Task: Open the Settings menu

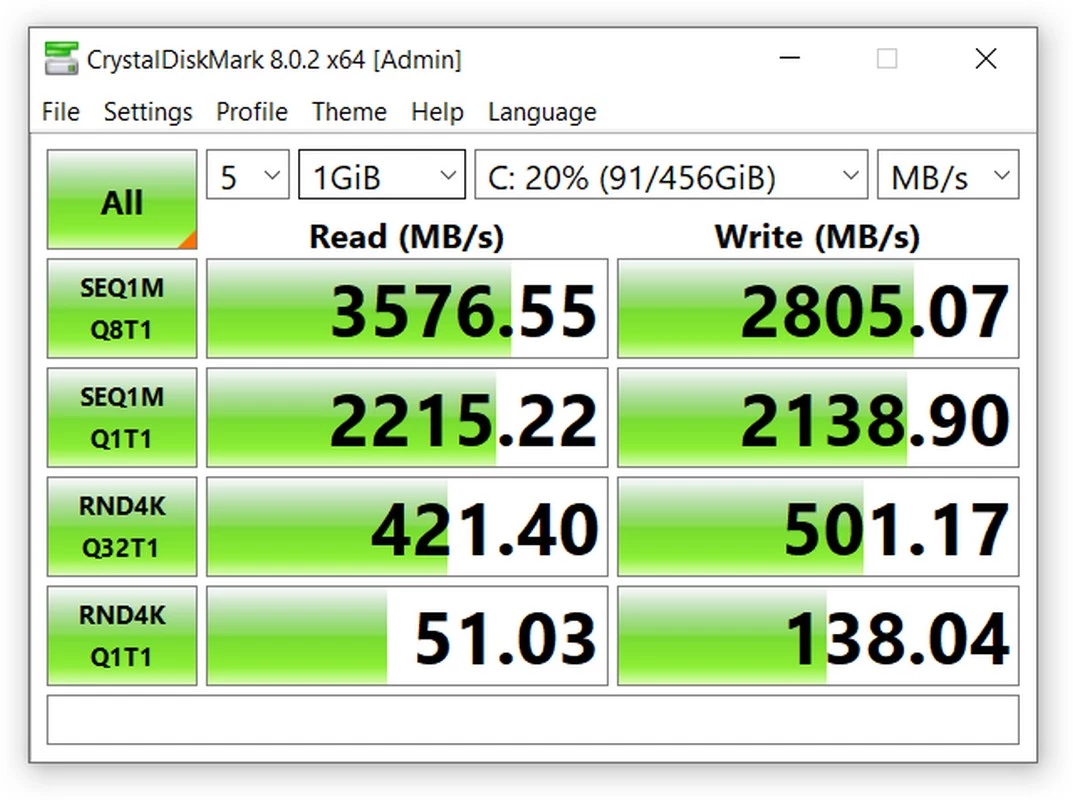Action: tap(148, 112)
